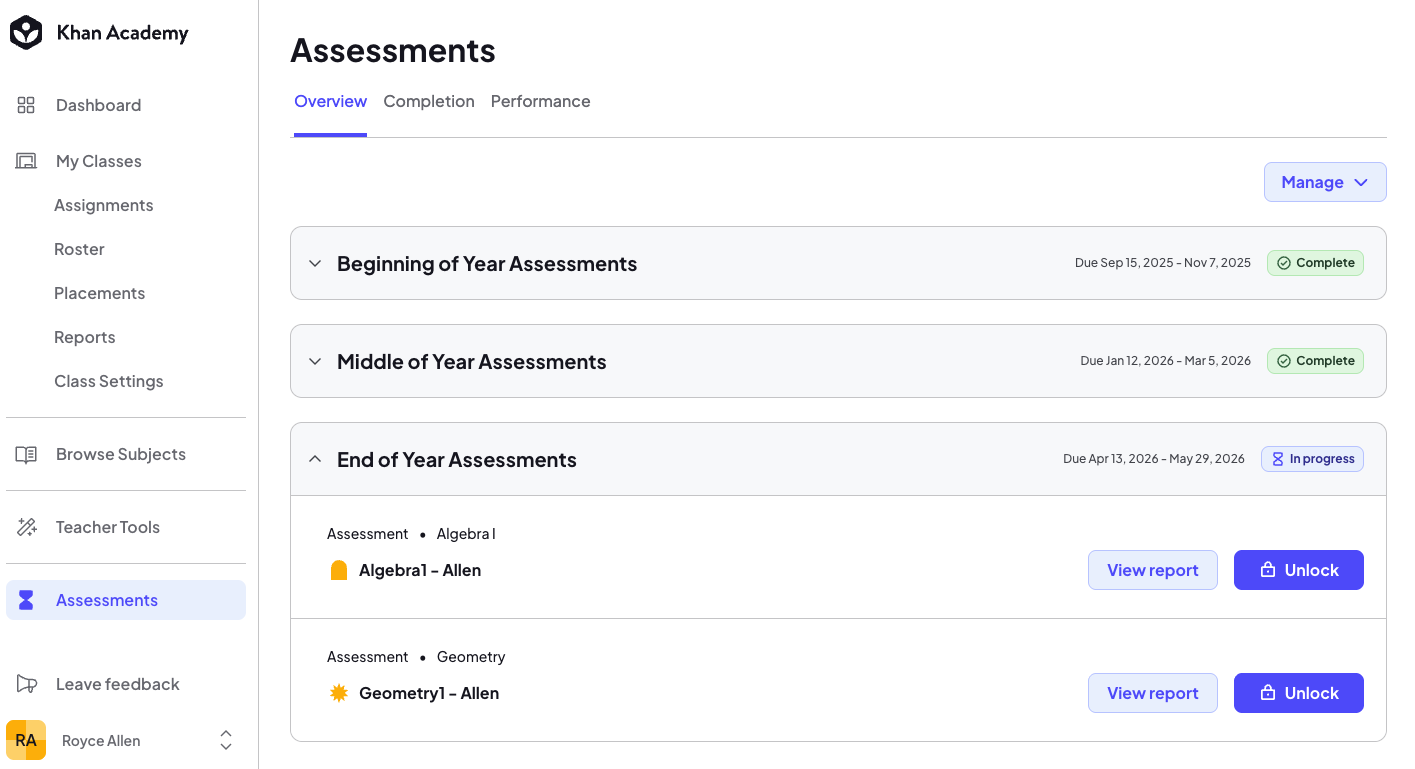Click the lock icon on Algebra1 Unlock button
The width and height of the screenshot is (1415, 769).
point(1268,570)
